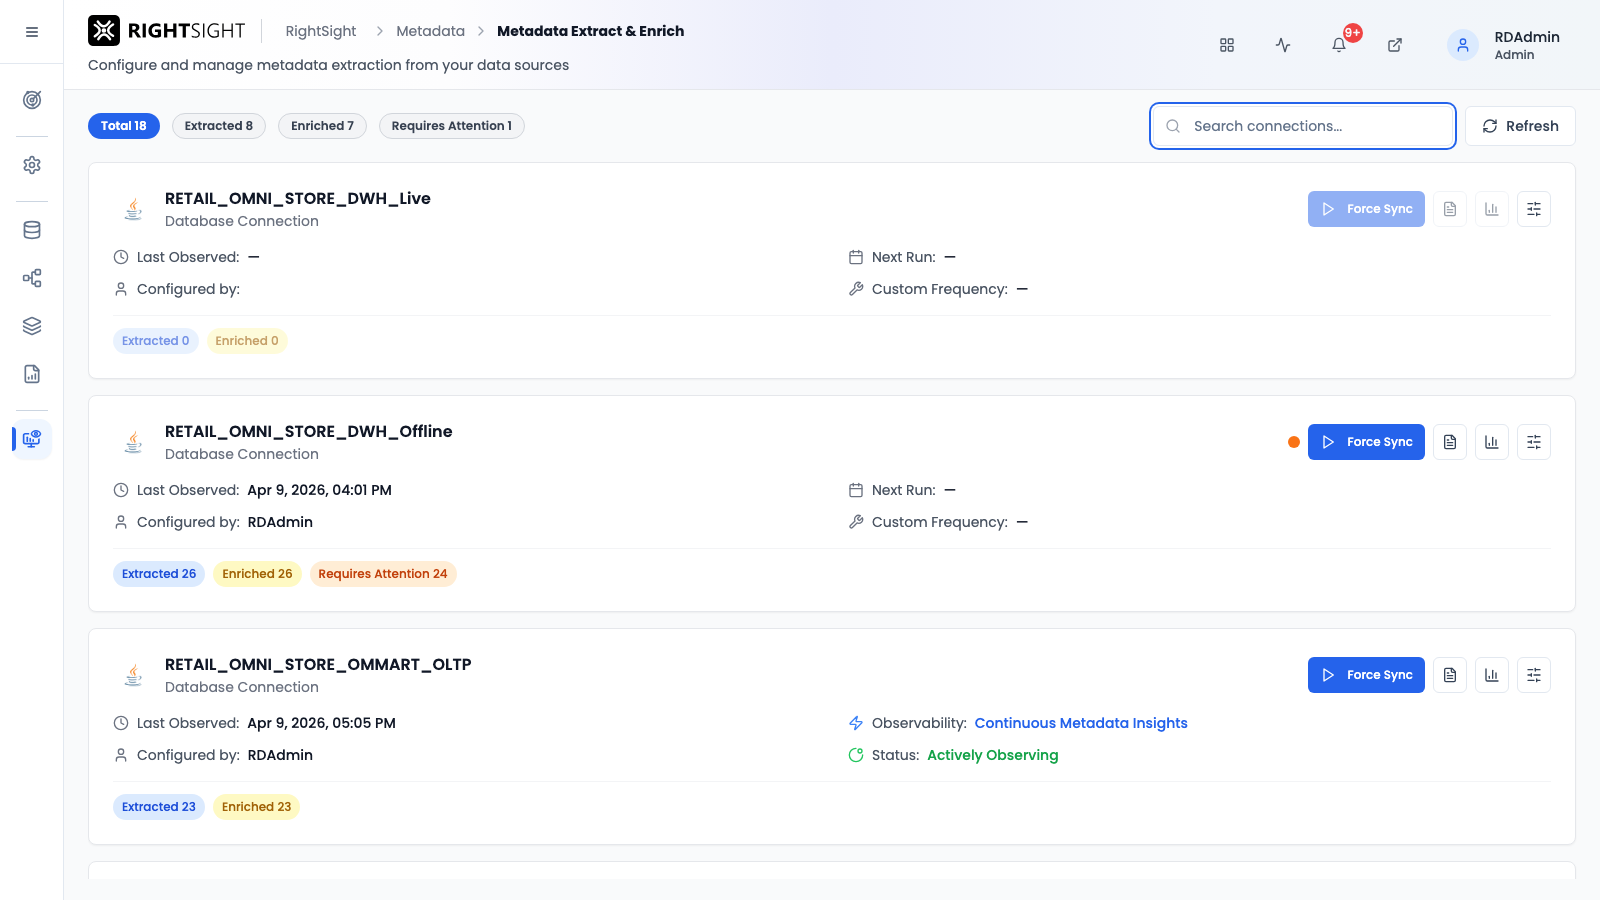Click orange status dot on DWH_Offline

pos(1294,442)
